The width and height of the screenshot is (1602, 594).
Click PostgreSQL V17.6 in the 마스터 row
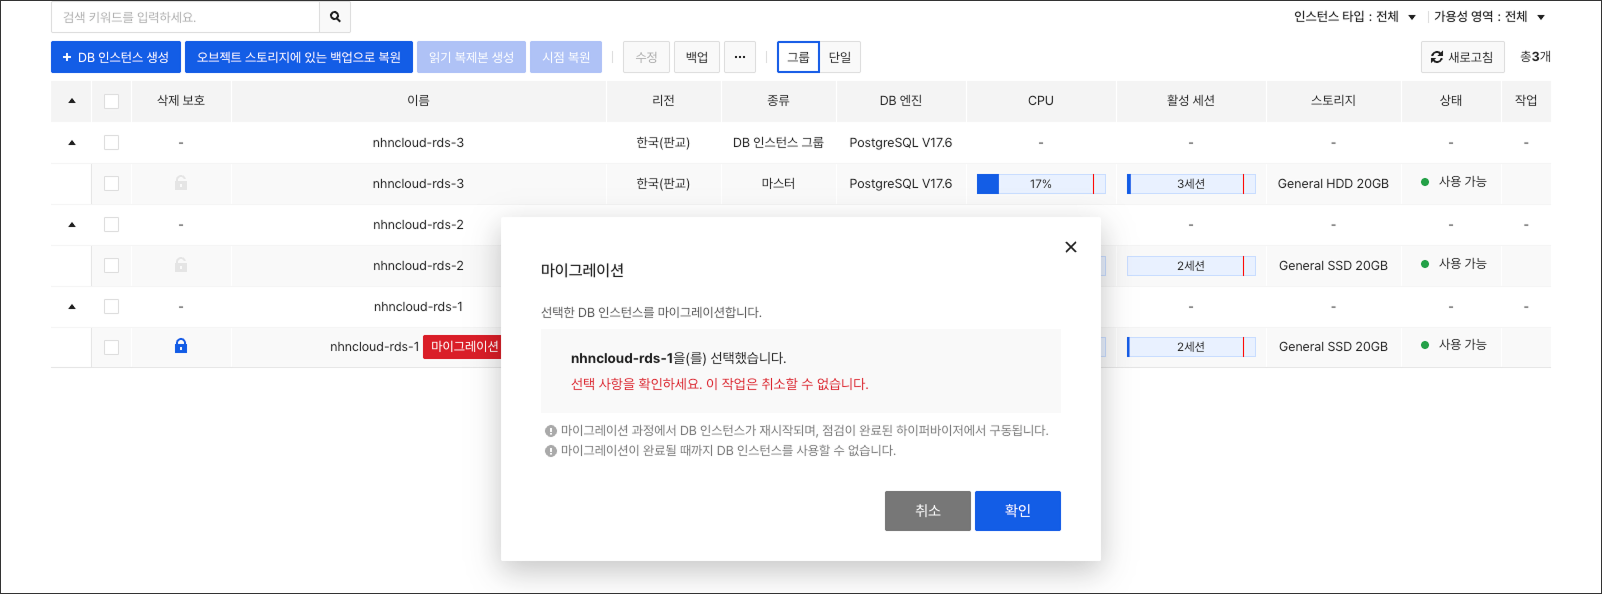pyautogui.click(x=901, y=184)
